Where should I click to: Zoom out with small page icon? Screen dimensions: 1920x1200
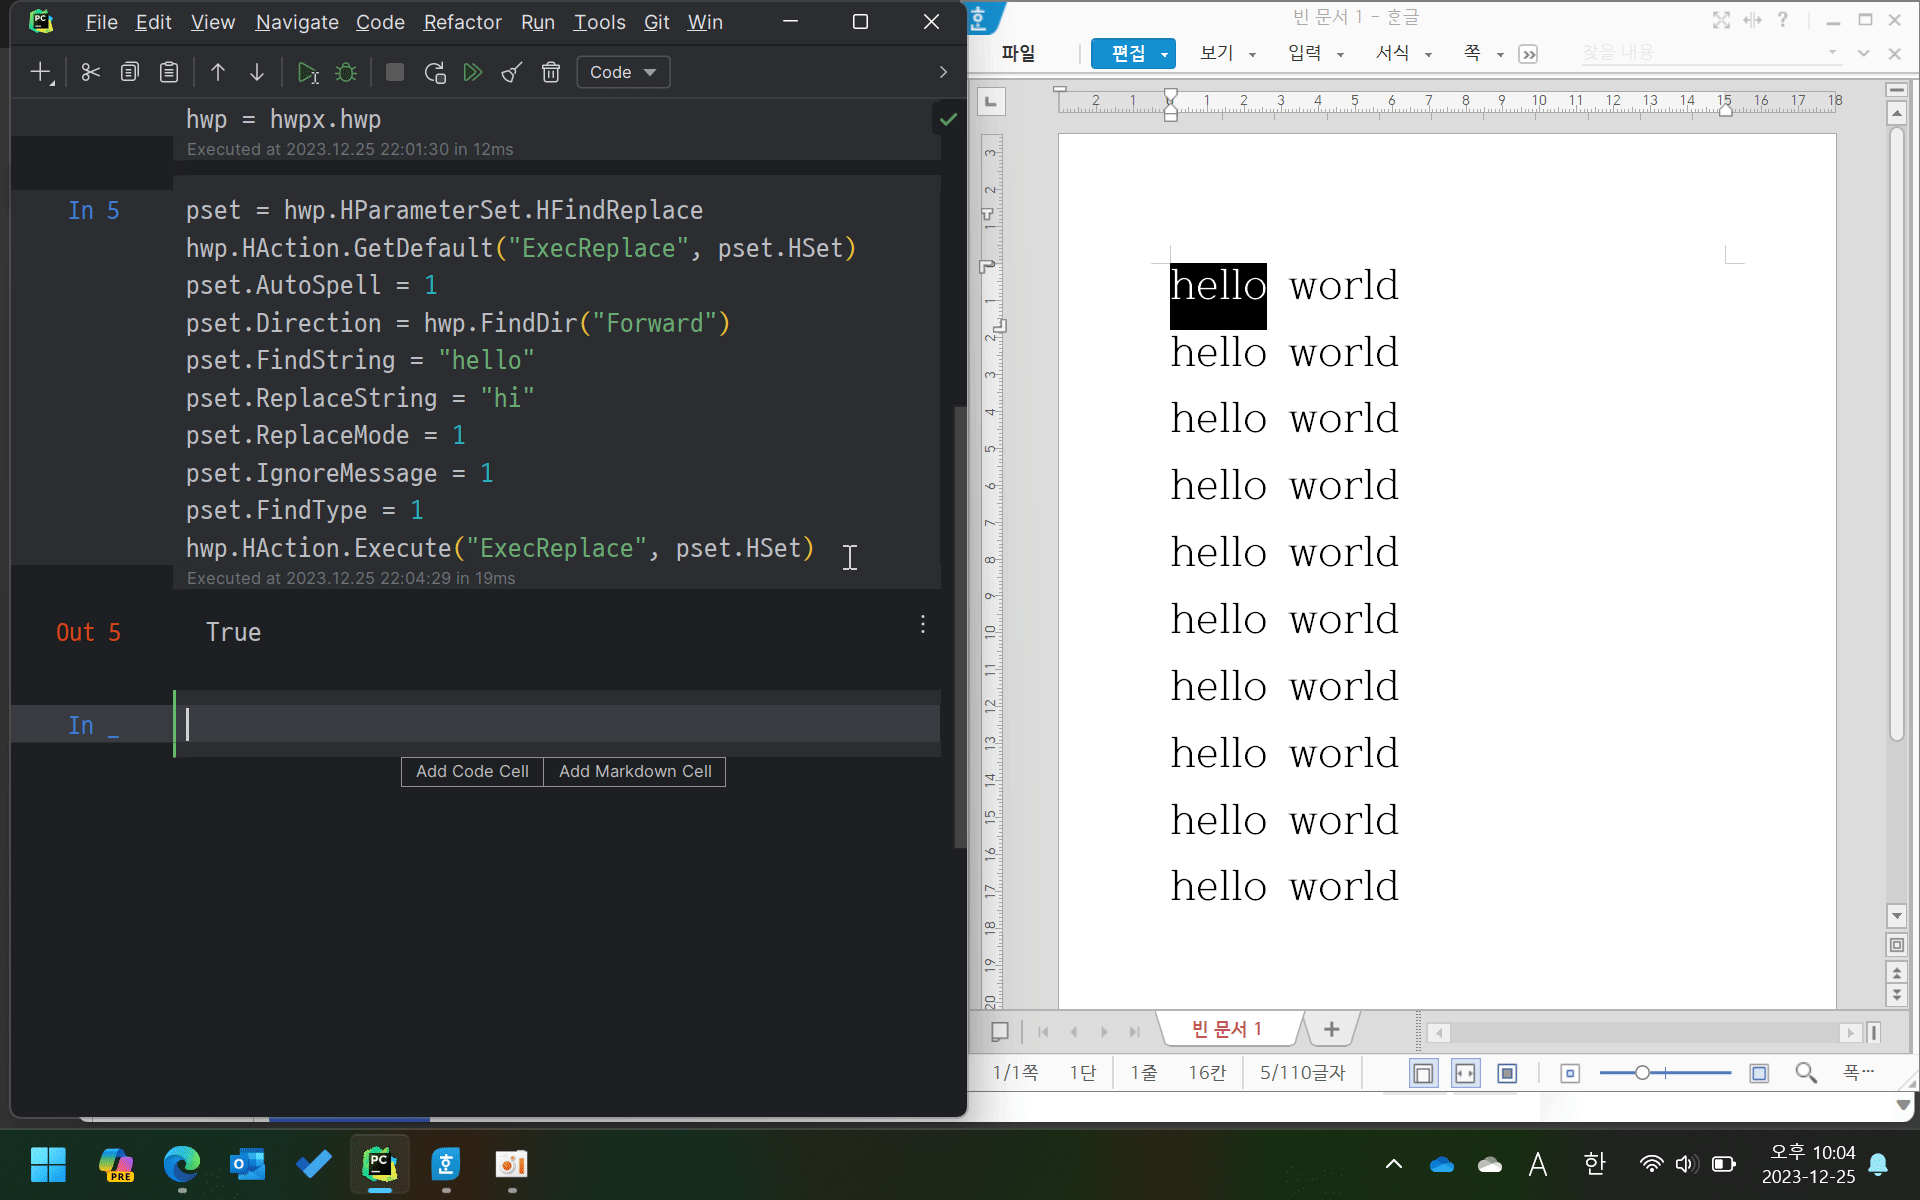(x=1570, y=1073)
